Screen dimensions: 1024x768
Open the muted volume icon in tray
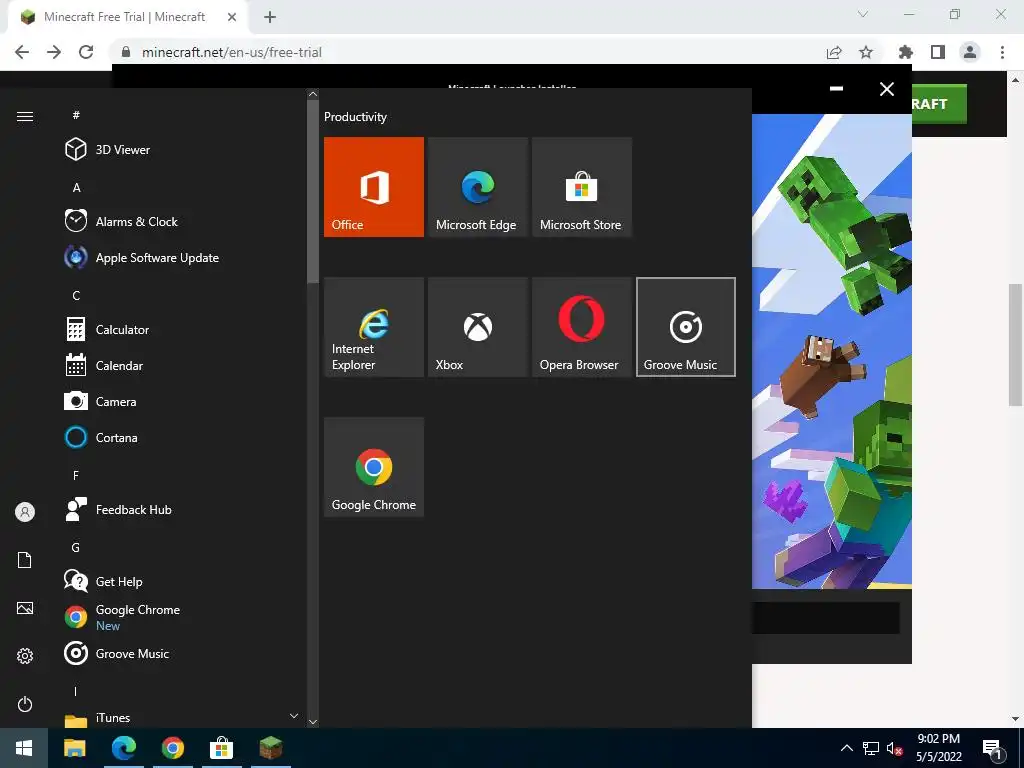(x=895, y=748)
